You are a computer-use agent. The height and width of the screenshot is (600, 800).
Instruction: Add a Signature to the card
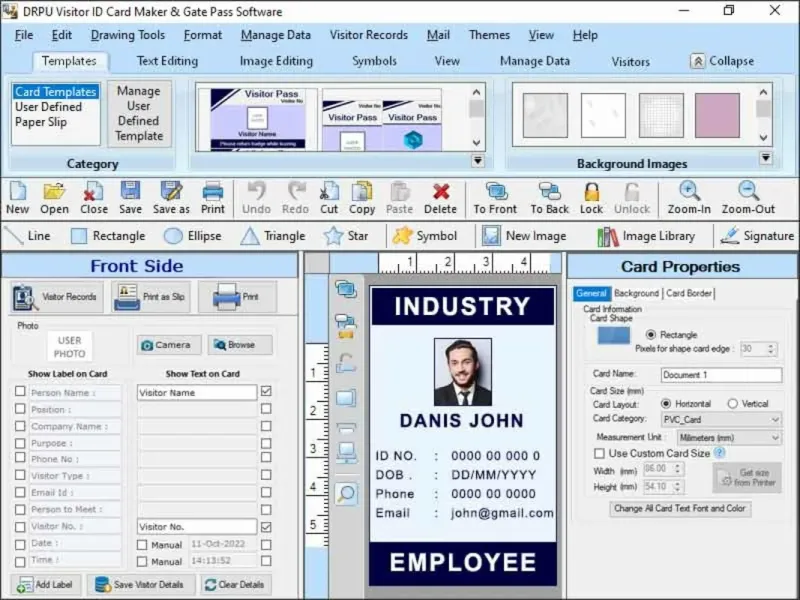tap(757, 236)
